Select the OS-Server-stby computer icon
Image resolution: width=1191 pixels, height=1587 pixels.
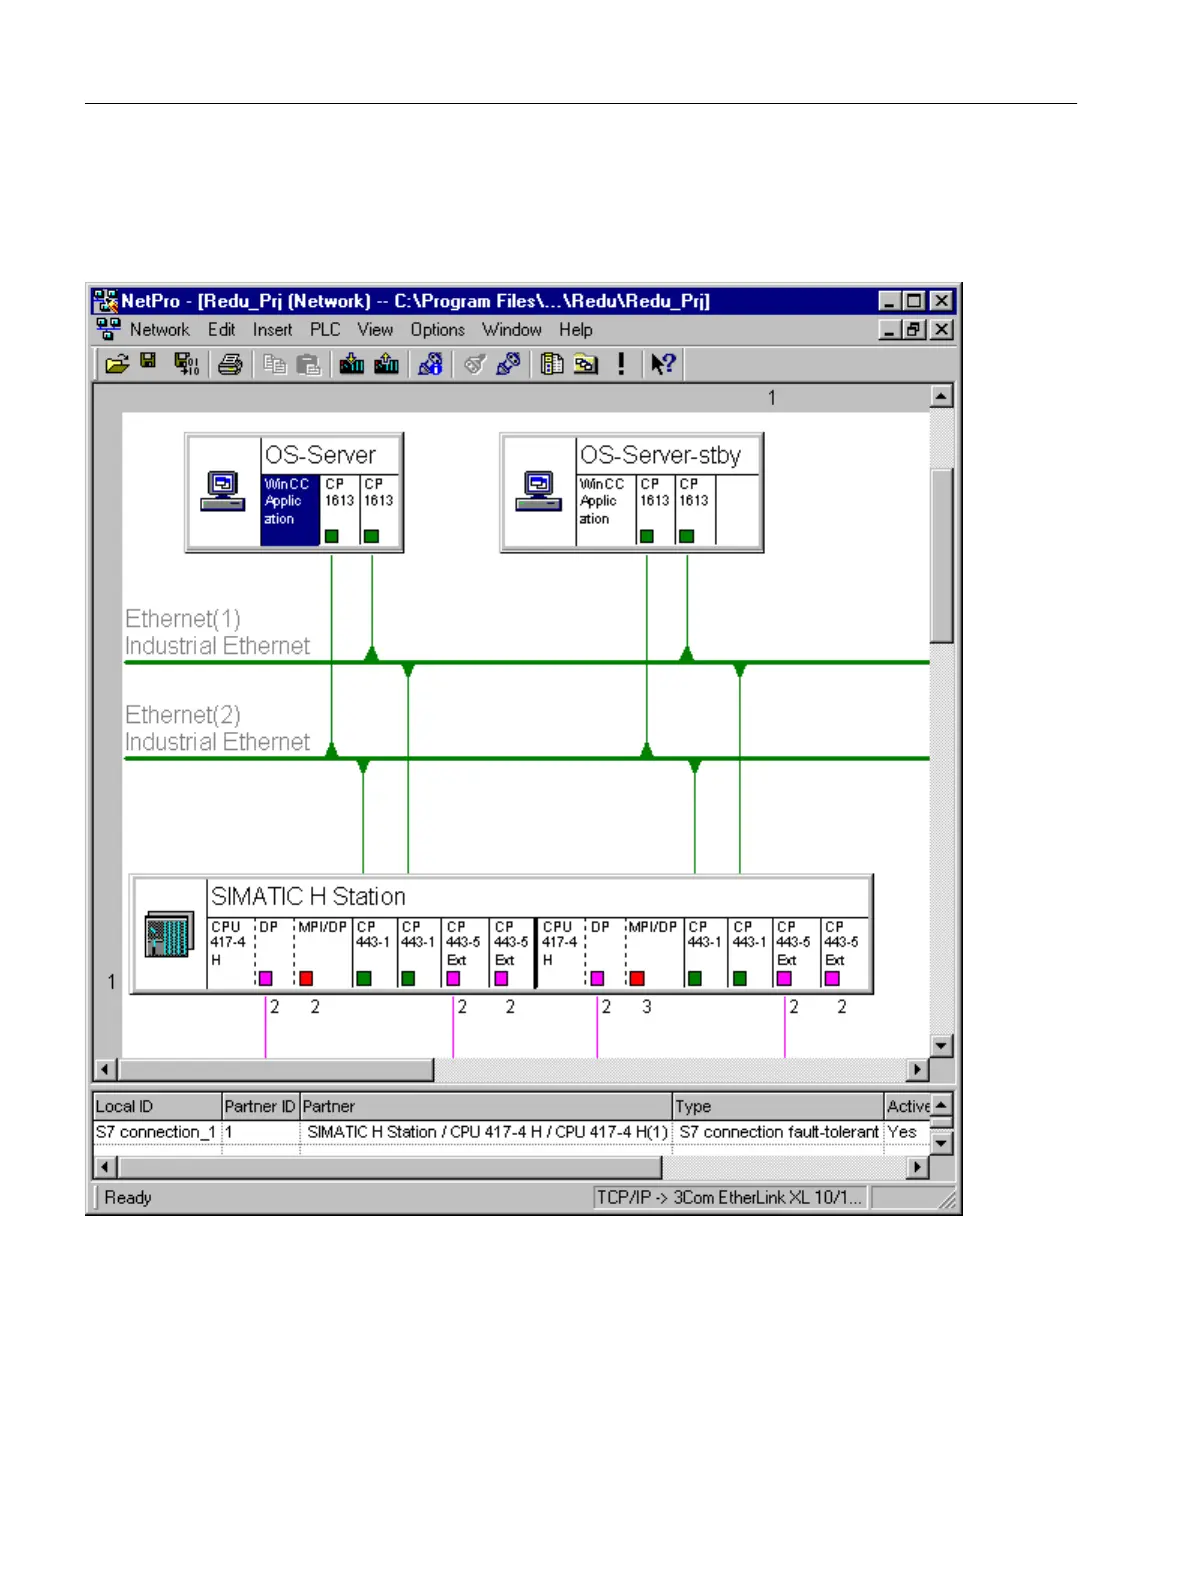(x=539, y=492)
